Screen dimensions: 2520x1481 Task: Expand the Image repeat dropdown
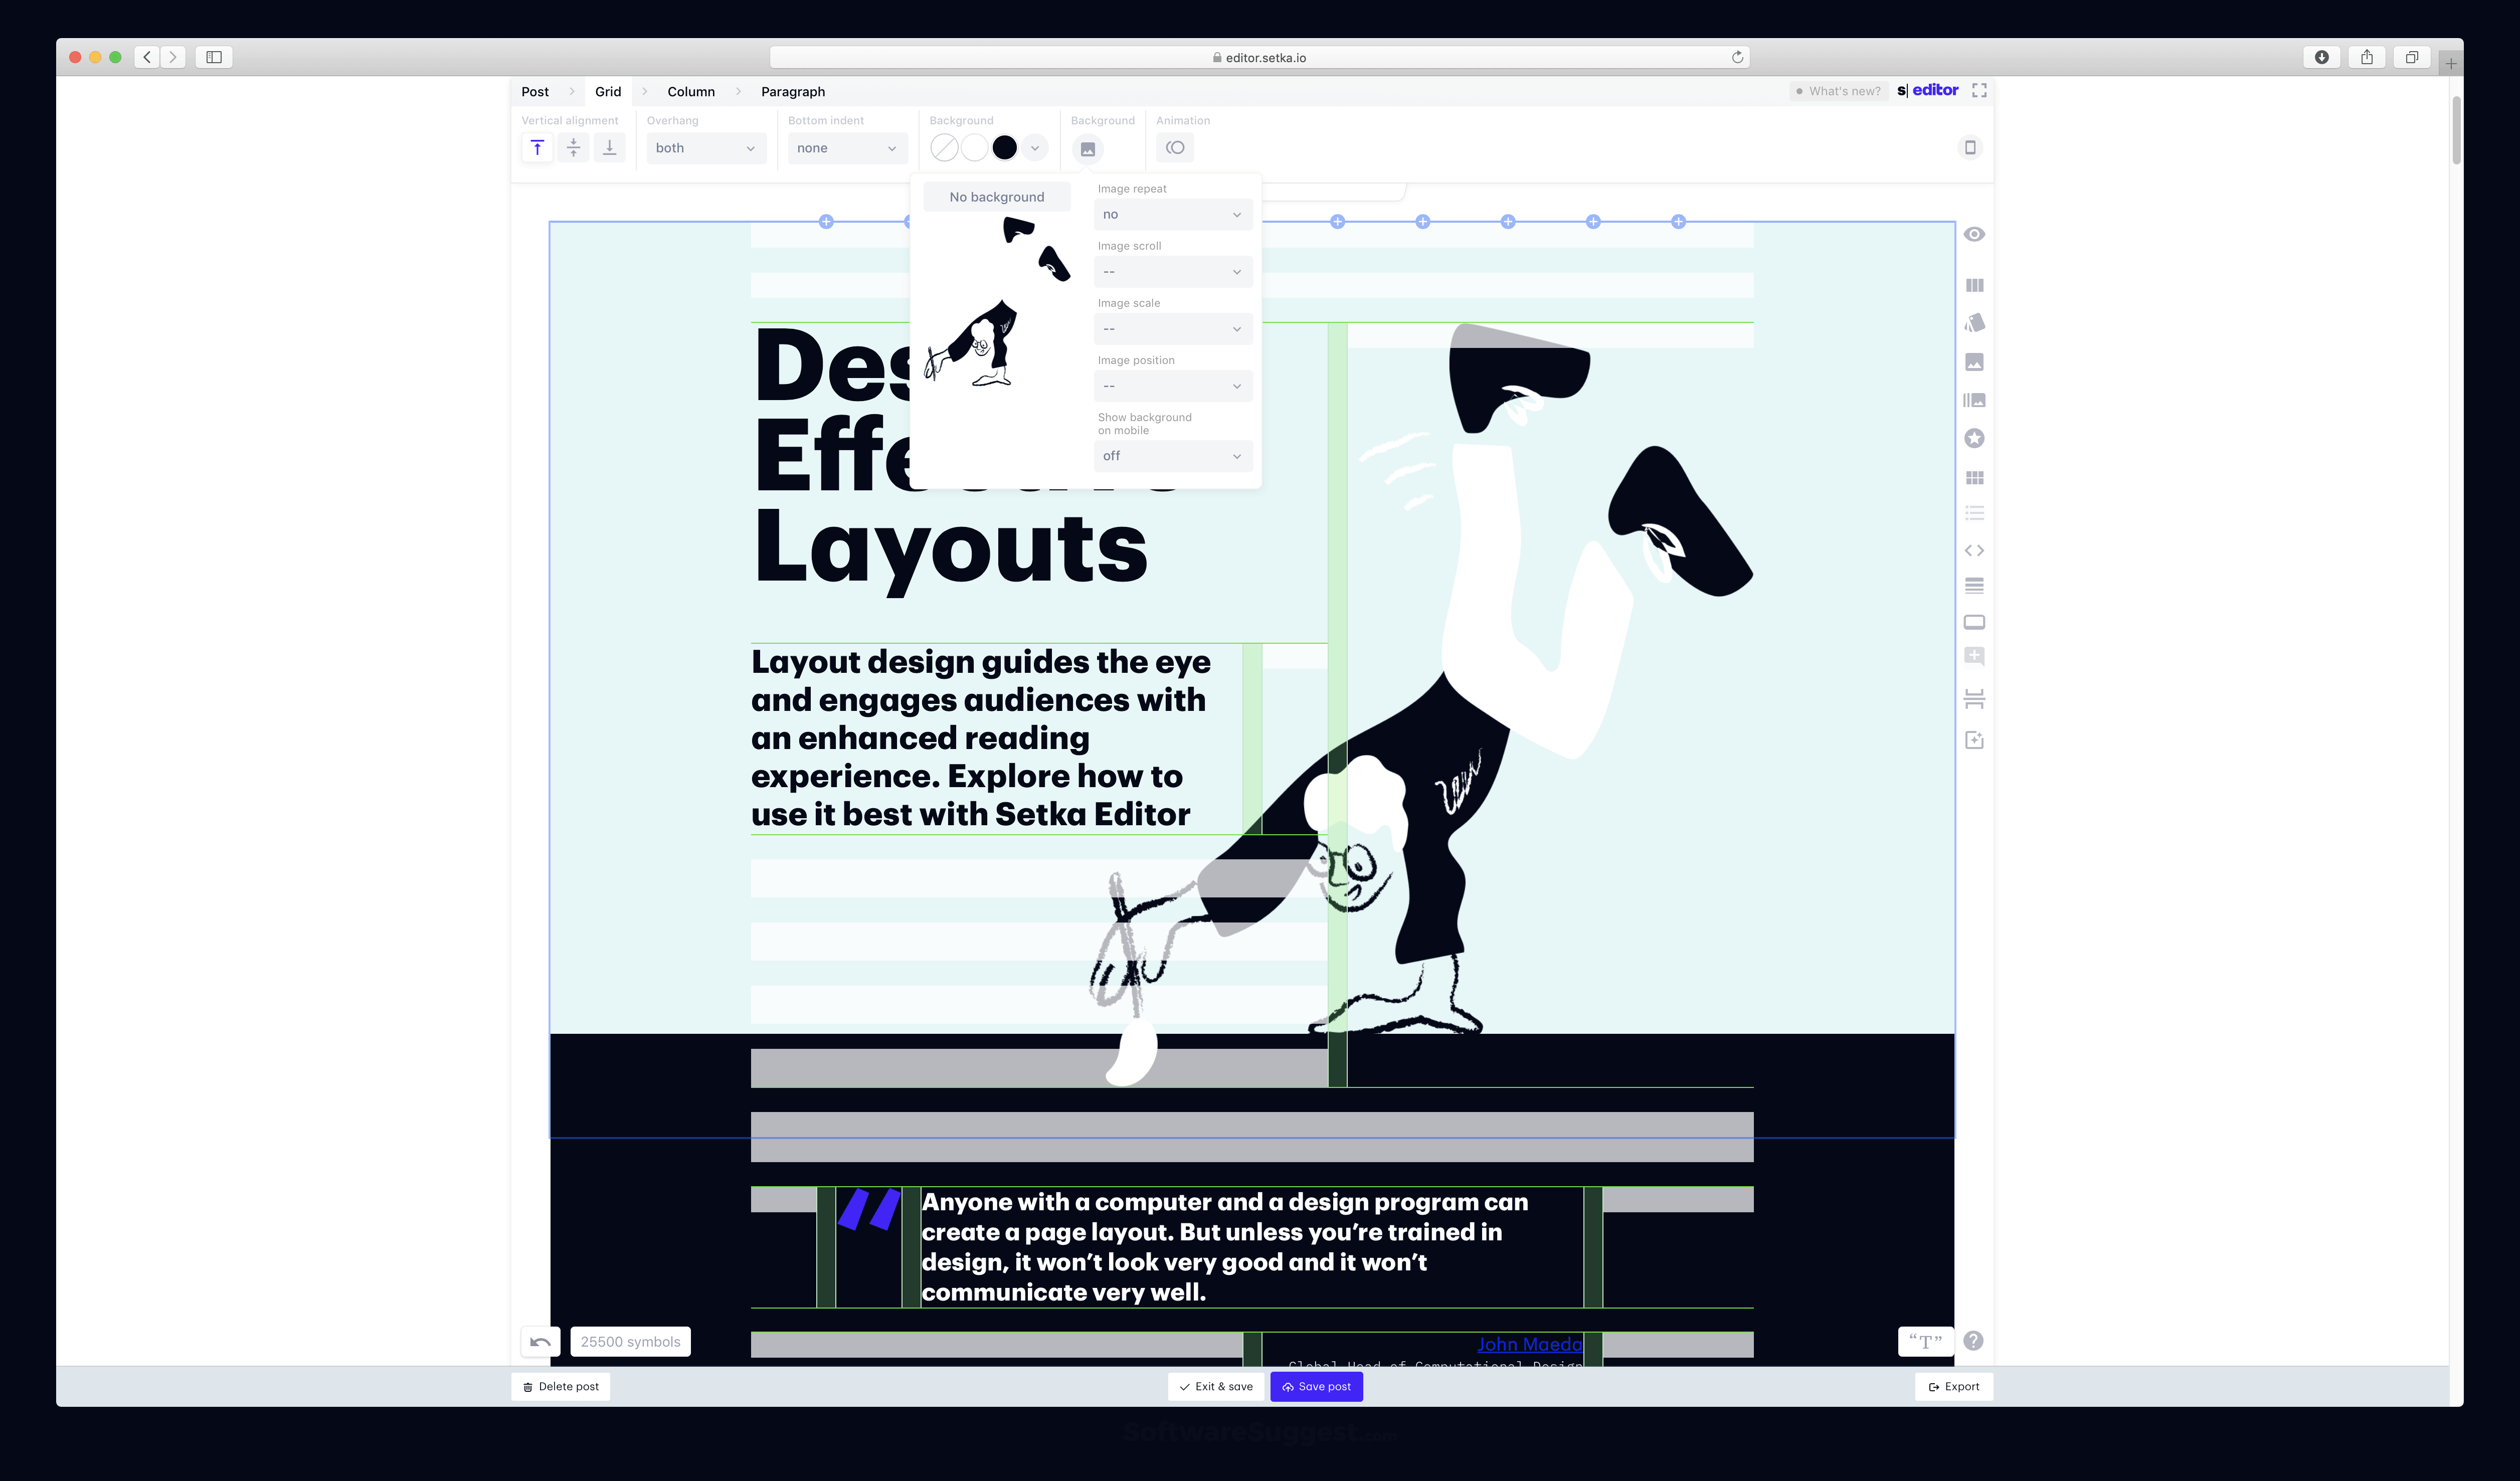pyautogui.click(x=1172, y=215)
